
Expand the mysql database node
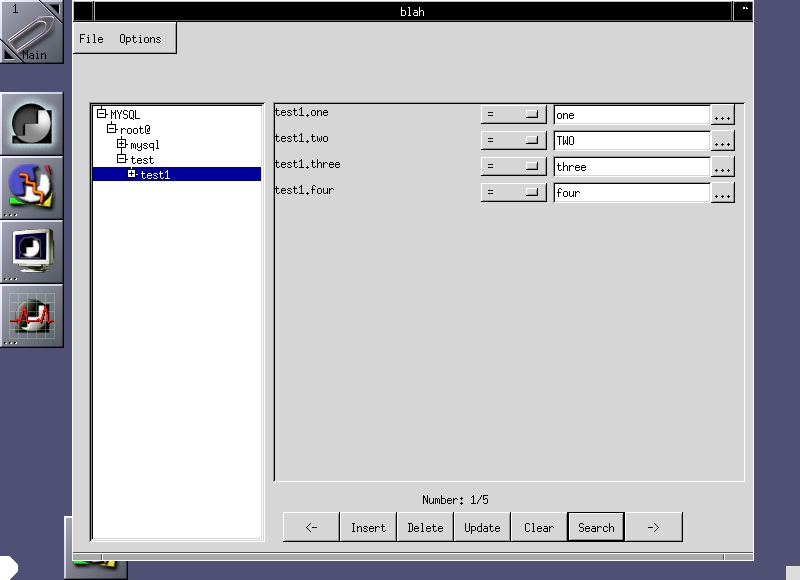point(122,145)
